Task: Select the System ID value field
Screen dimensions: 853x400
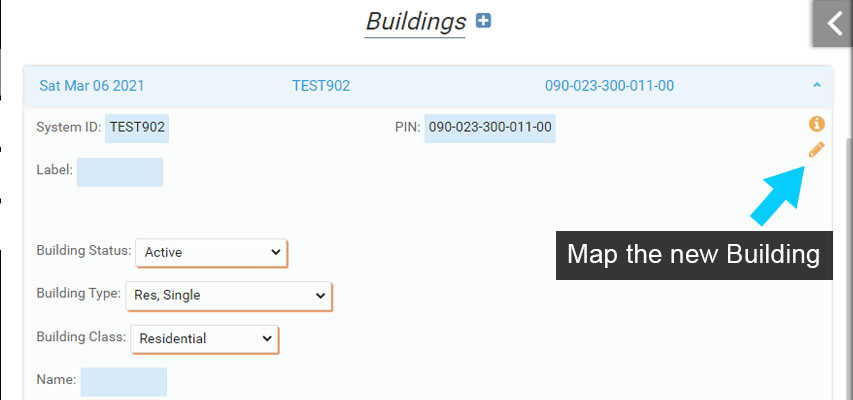Action: pyautogui.click(x=137, y=128)
